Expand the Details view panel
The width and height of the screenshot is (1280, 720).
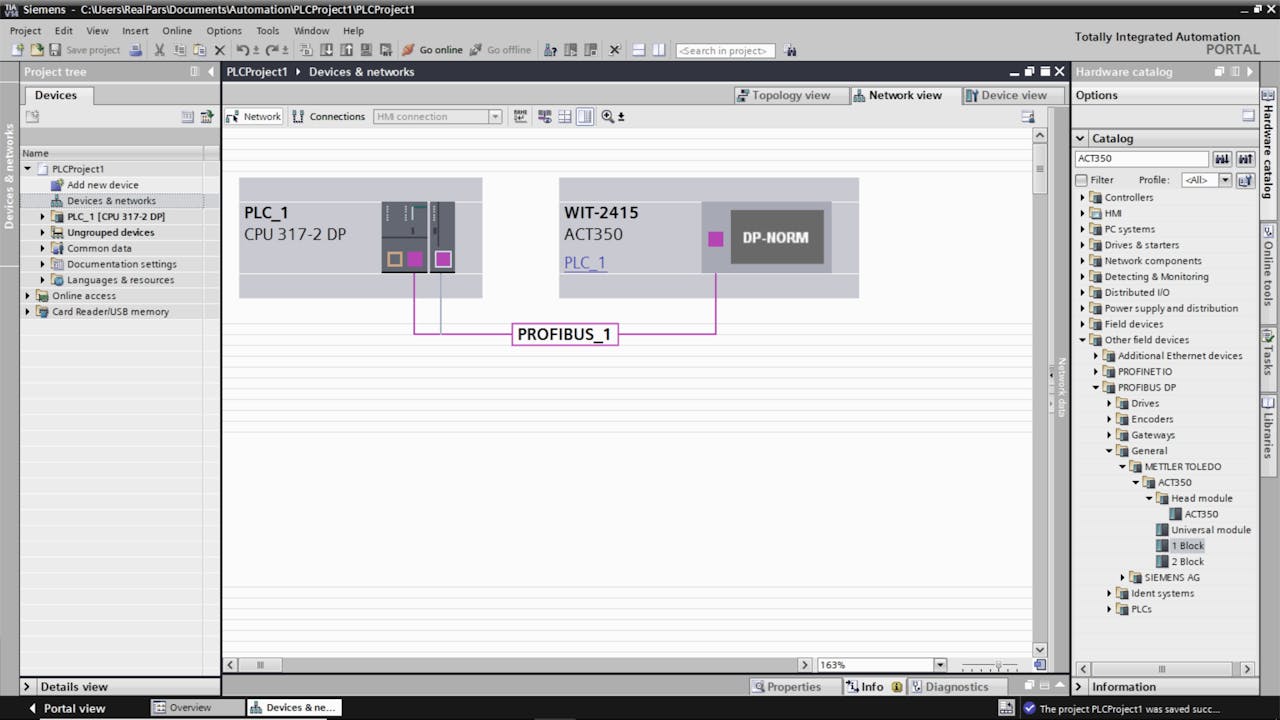28,687
